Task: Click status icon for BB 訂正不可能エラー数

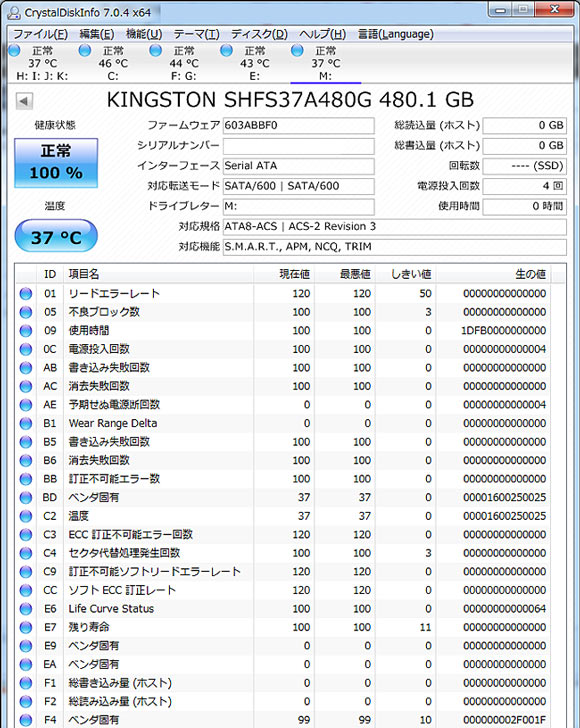Action: (26, 479)
